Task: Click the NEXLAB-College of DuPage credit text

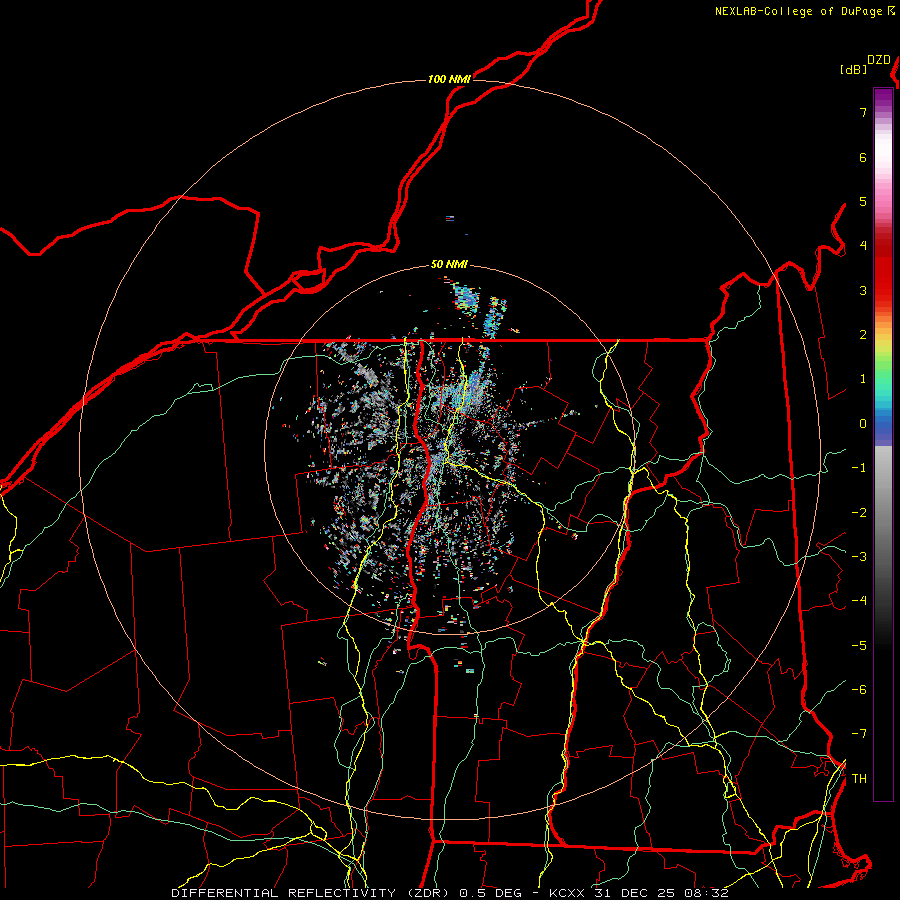Action: click(798, 11)
